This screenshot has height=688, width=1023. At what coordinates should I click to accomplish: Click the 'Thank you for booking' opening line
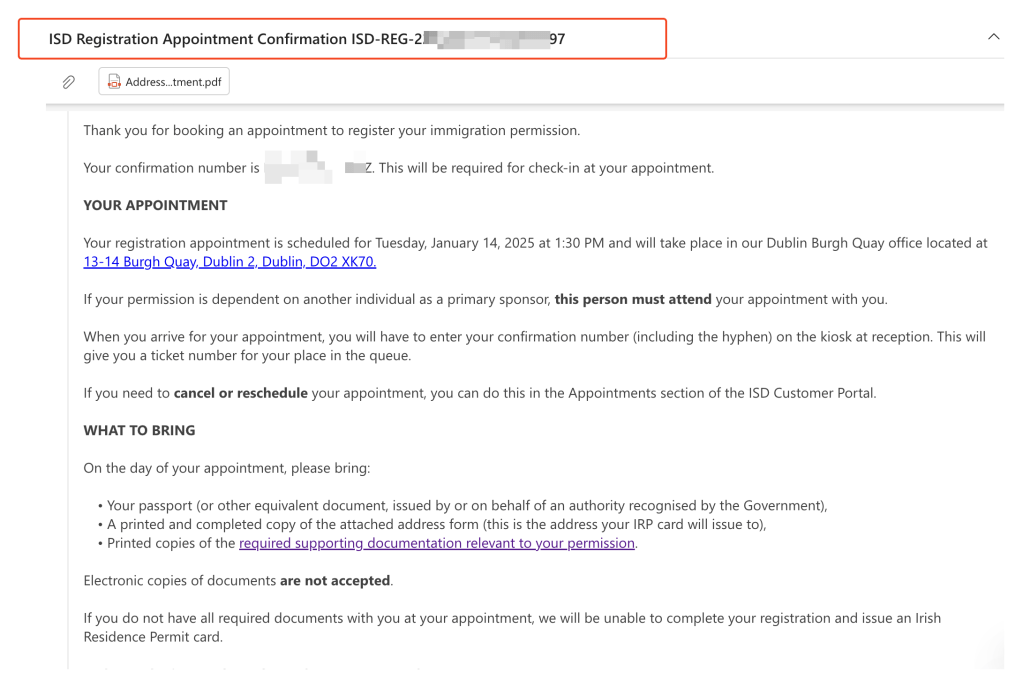pyautogui.click(x=331, y=130)
